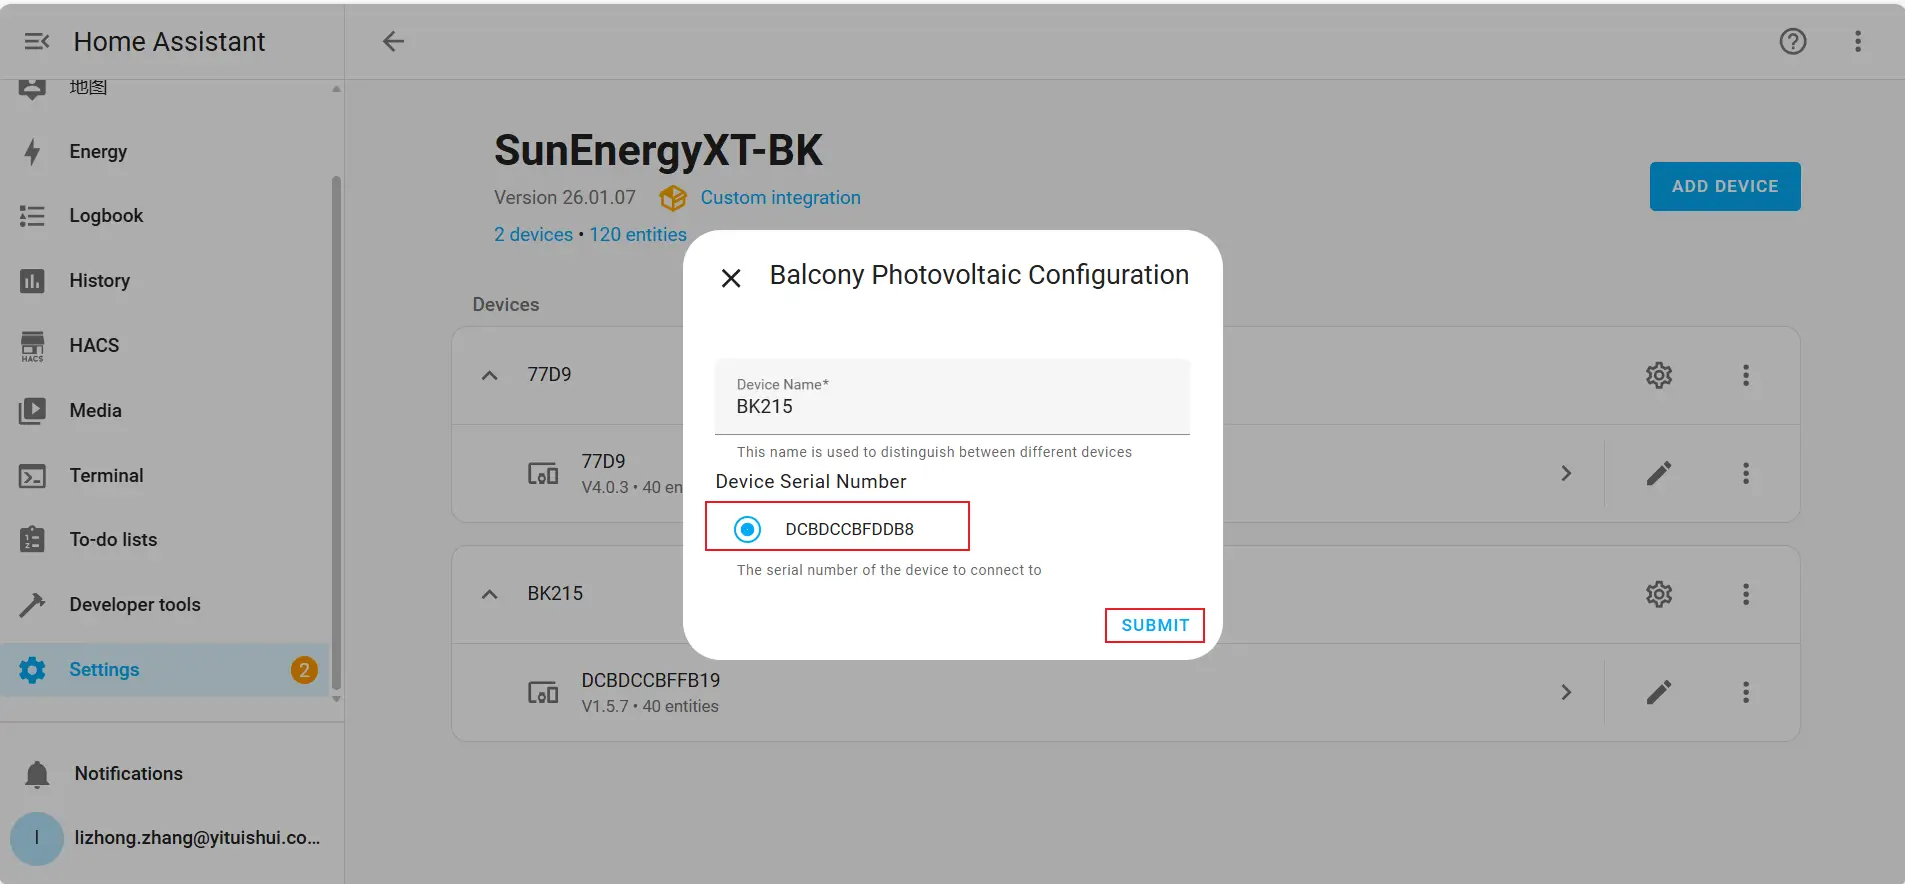Collapse the Home Assistant sidebar menu icon
1905x884 pixels.
tap(37, 41)
